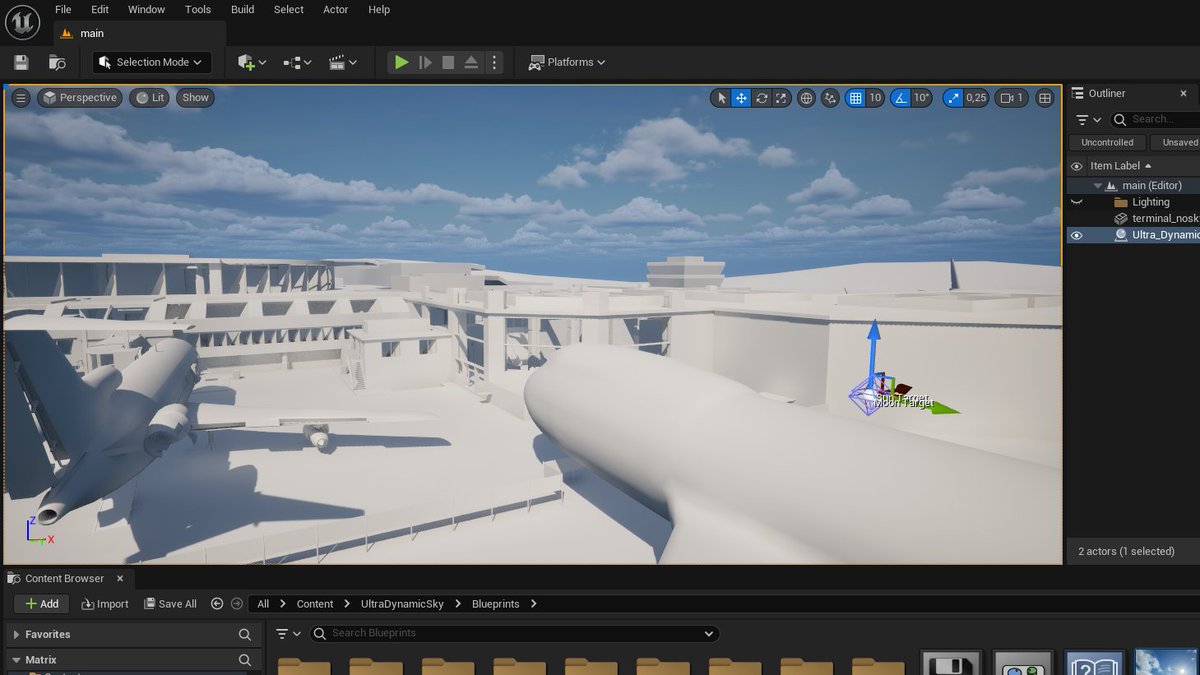Collapse the main (Editor) level in Outliner
This screenshot has height=675, width=1200.
(x=1097, y=185)
